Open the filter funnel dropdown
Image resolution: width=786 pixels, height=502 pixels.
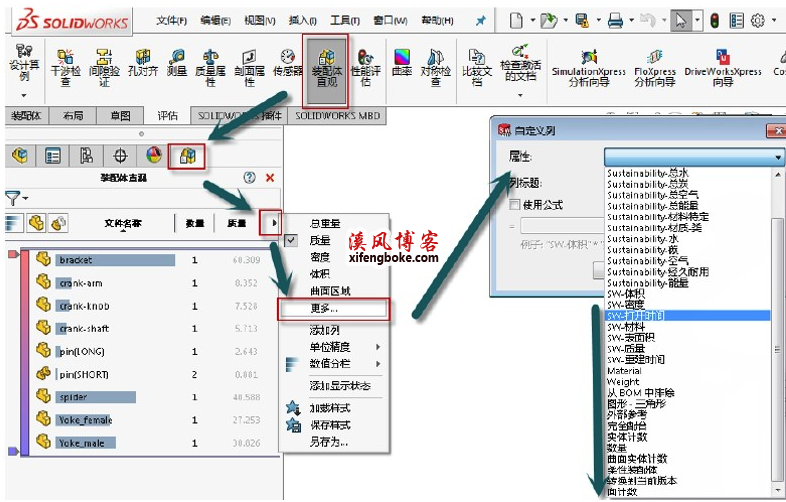(16, 199)
